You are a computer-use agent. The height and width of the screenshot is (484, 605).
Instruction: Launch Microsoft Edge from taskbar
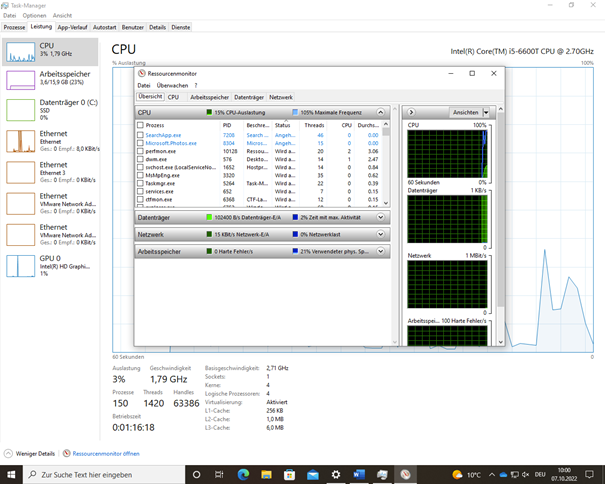243,474
